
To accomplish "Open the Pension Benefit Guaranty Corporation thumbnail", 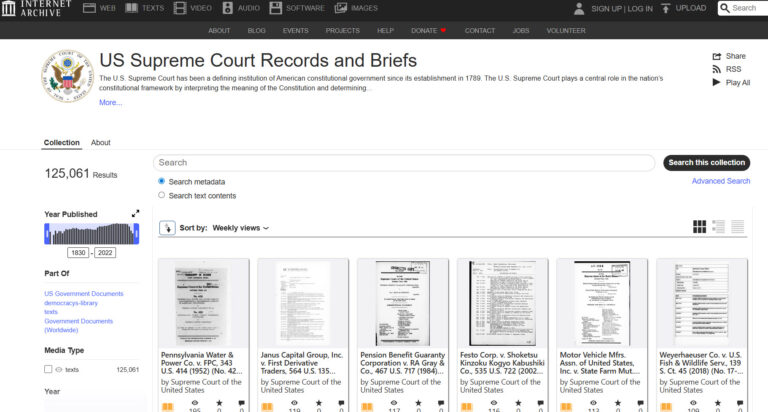I will click(403, 303).
